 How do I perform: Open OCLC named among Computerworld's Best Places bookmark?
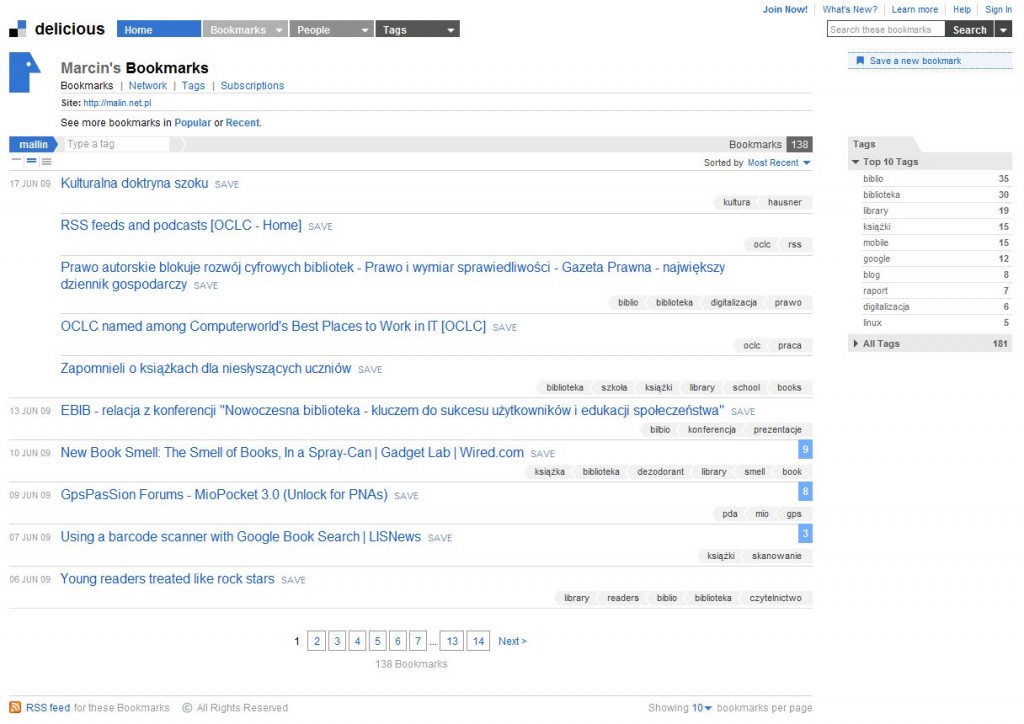(273, 326)
